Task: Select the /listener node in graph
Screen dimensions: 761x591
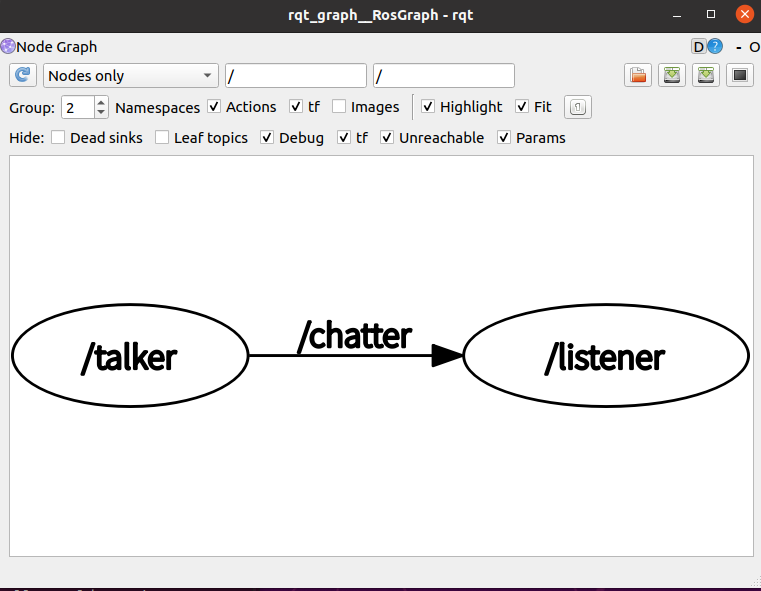Action: (x=605, y=357)
